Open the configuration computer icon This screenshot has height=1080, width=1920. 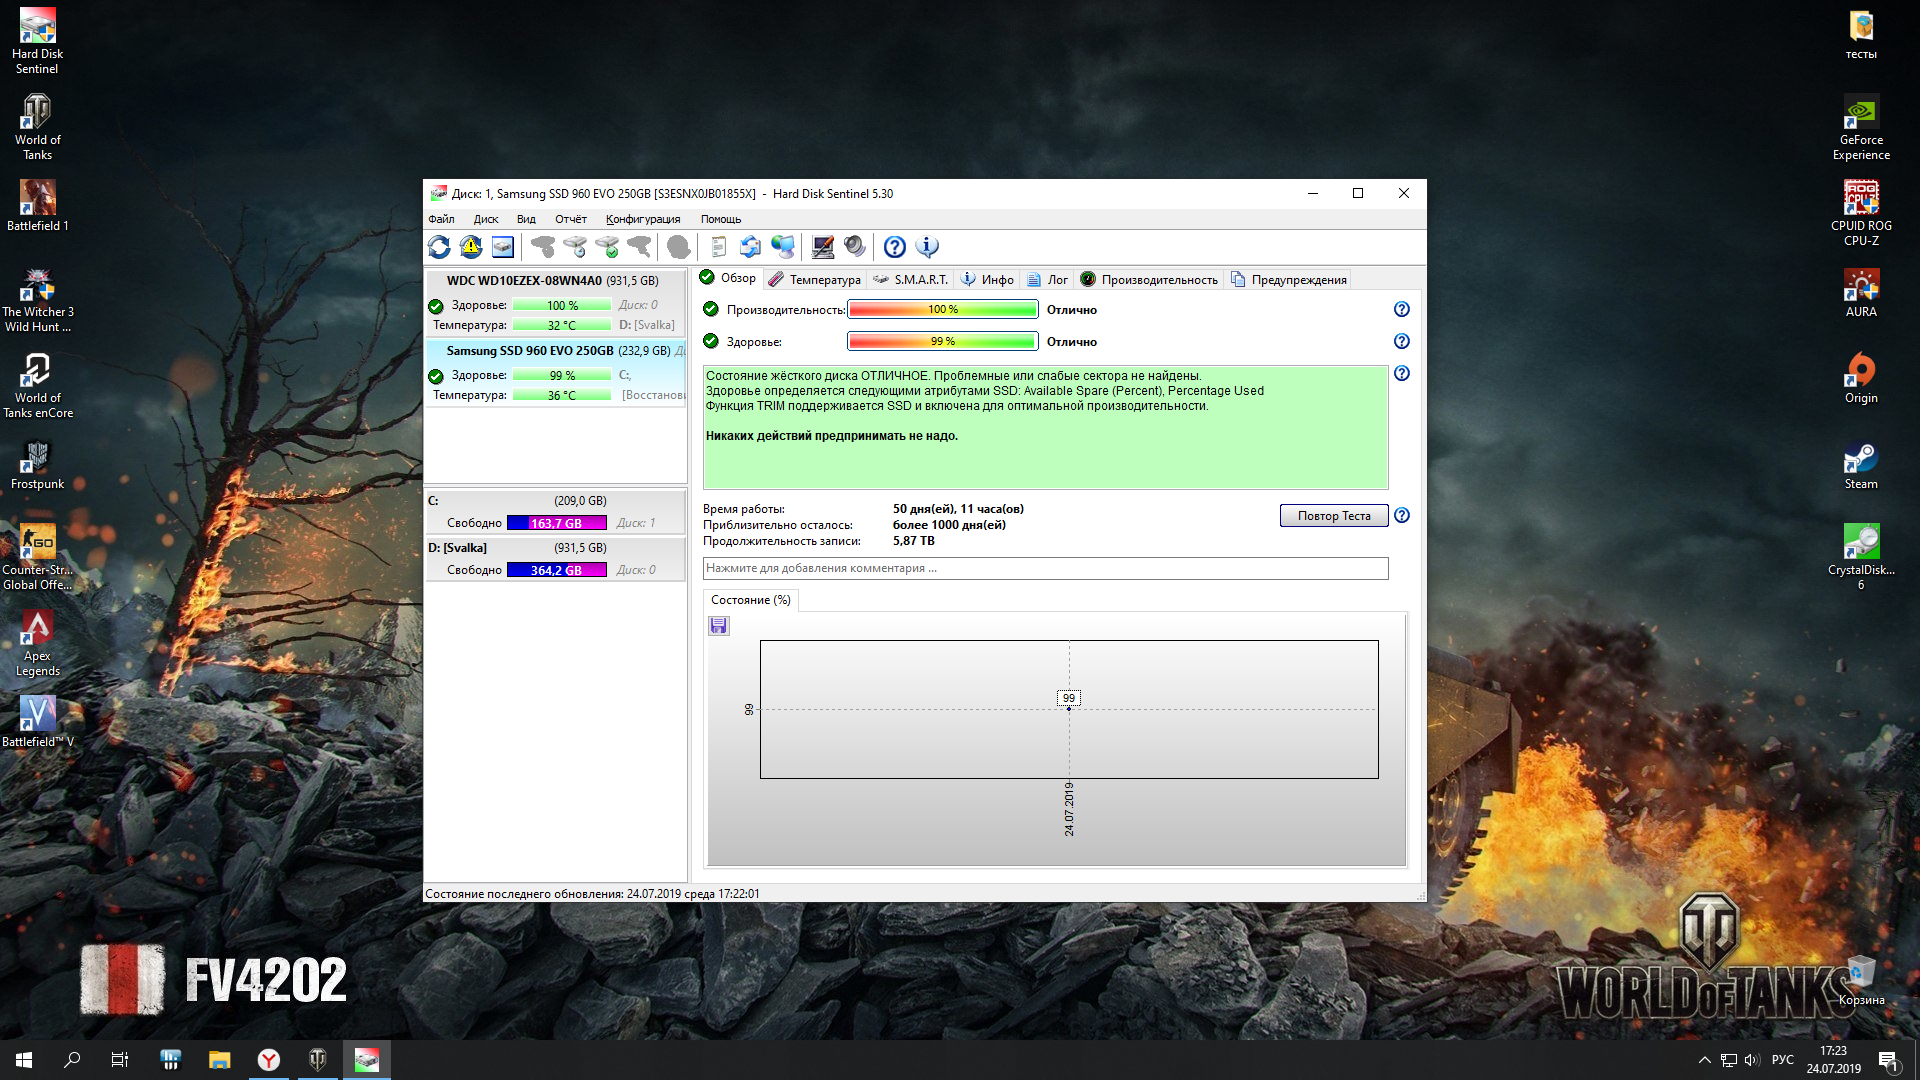click(823, 247)
